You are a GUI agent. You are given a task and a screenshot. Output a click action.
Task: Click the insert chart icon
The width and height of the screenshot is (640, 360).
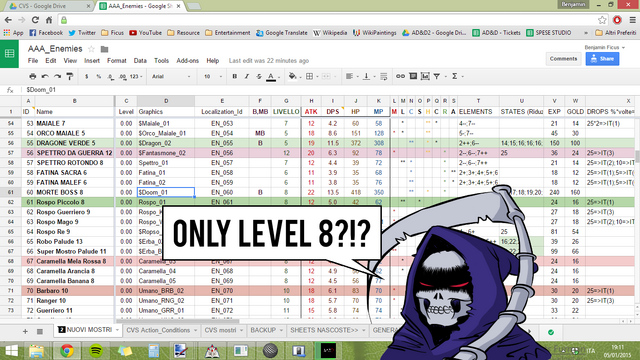(x=425, y=76)
